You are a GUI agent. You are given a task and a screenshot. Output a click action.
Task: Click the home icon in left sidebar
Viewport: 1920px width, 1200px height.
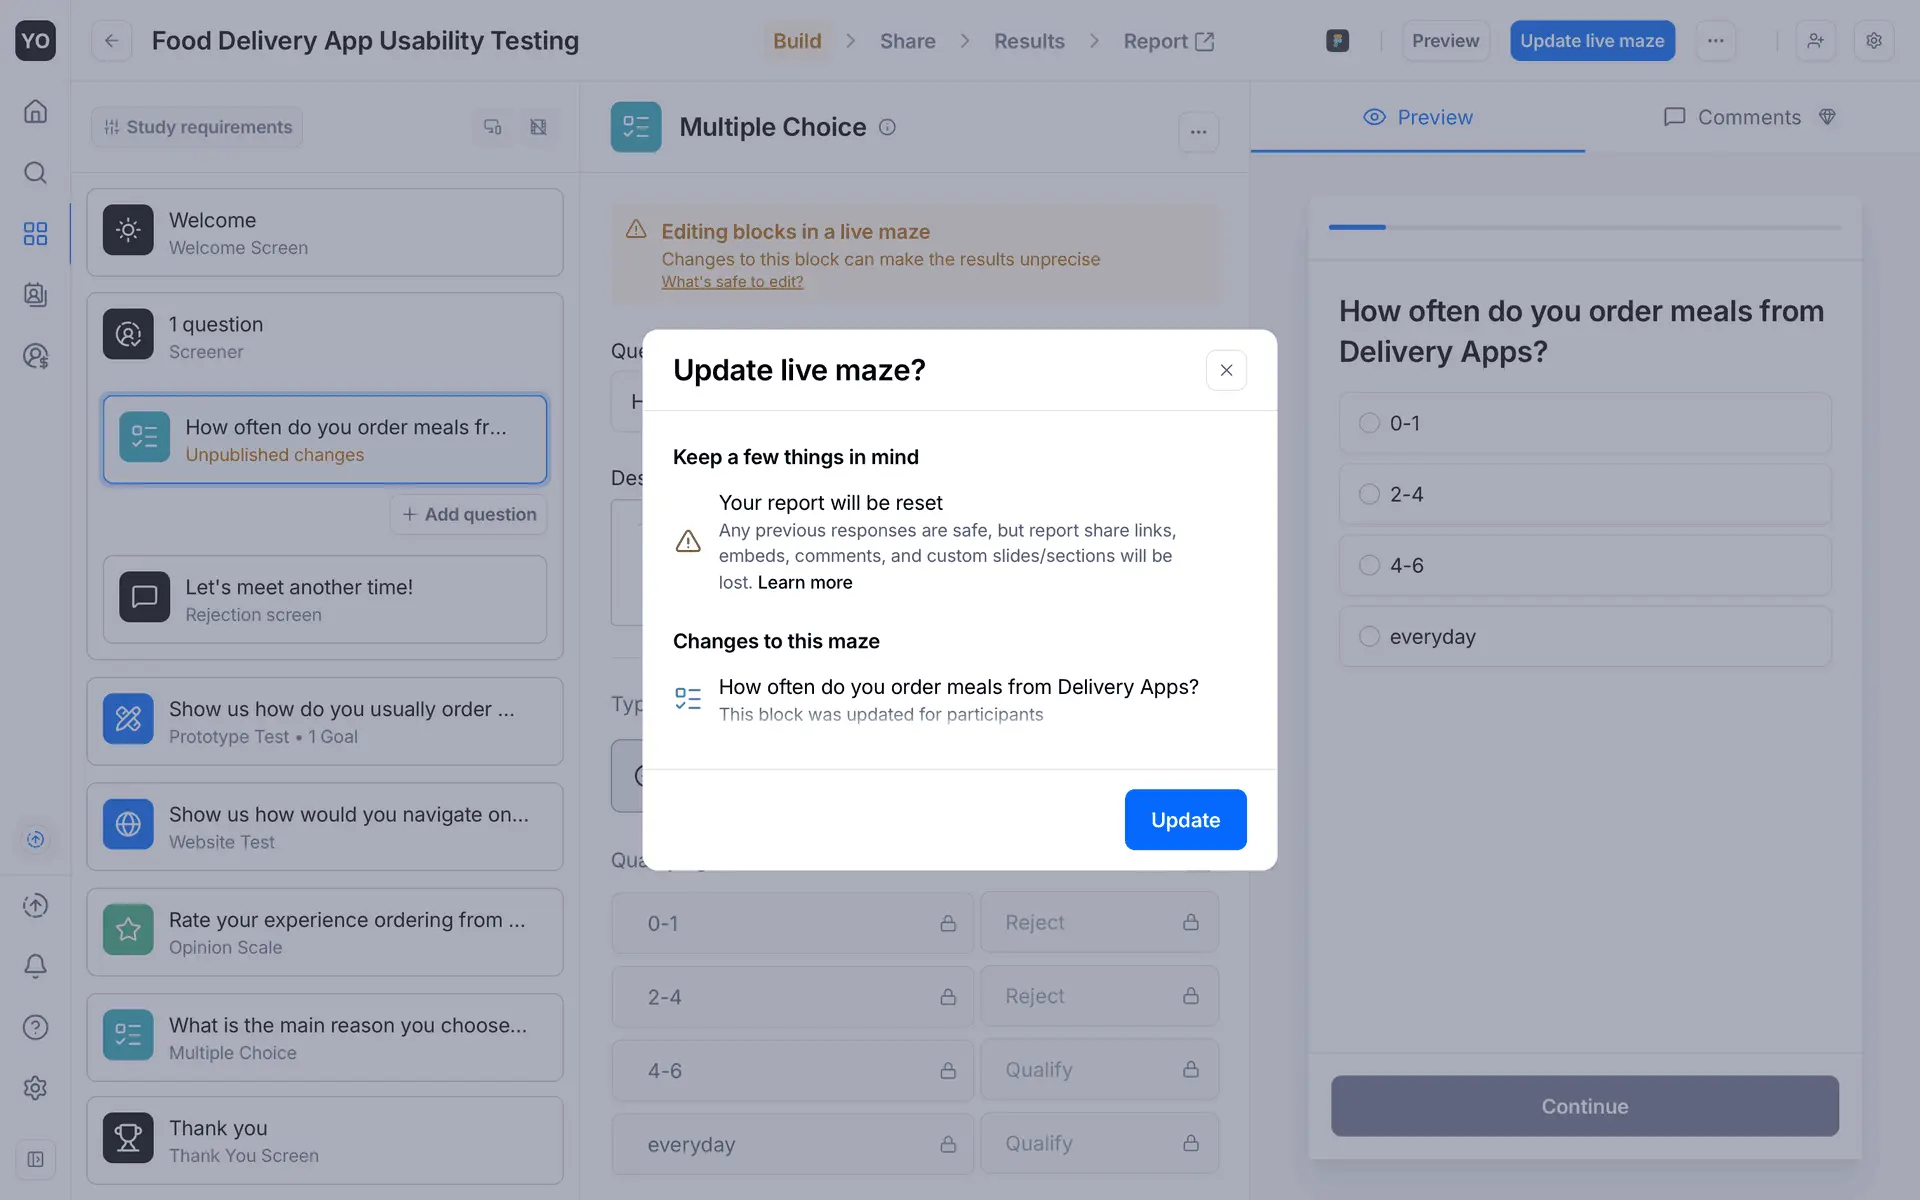click(35, 111)
